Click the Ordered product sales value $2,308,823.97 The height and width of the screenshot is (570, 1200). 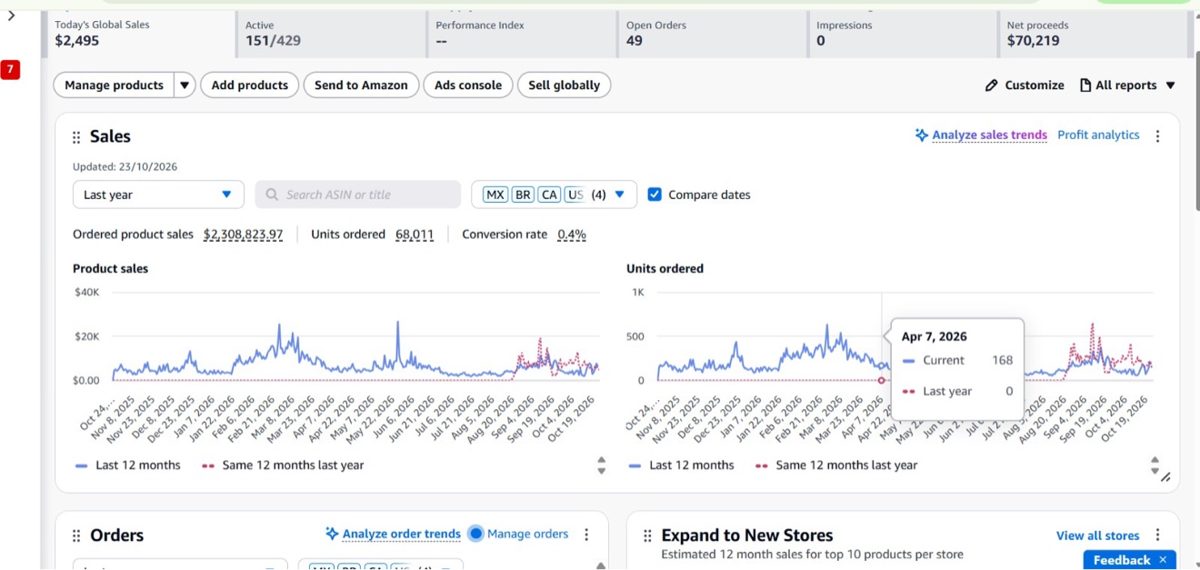point(243,235)
